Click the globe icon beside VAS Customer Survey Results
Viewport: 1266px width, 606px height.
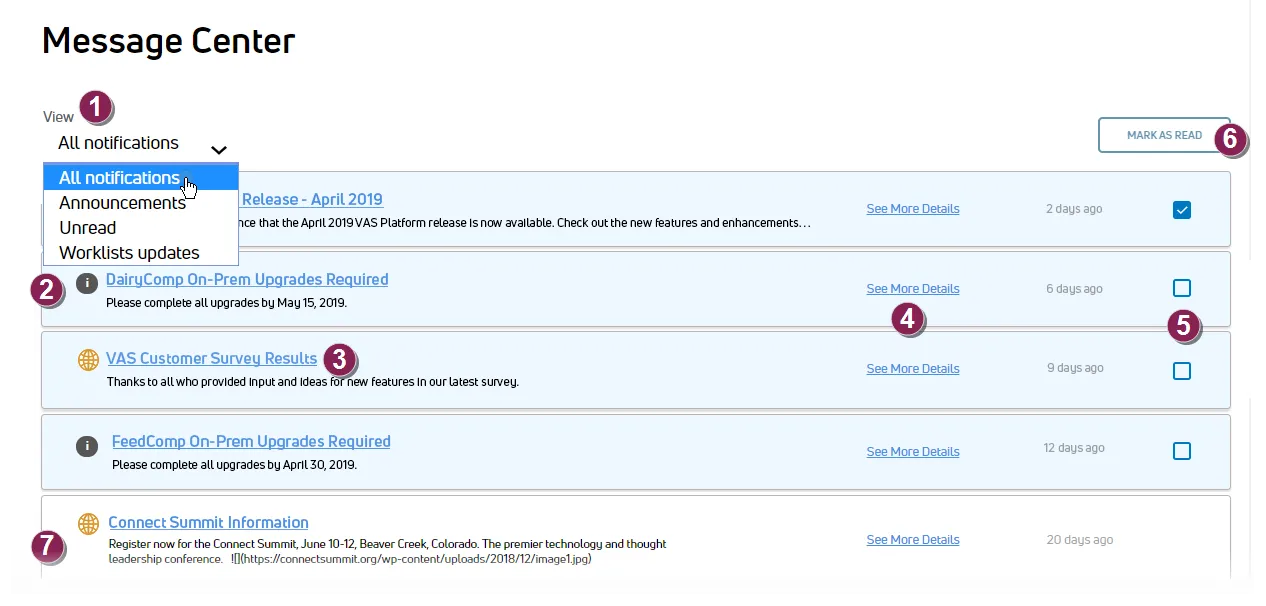[88, 360]
